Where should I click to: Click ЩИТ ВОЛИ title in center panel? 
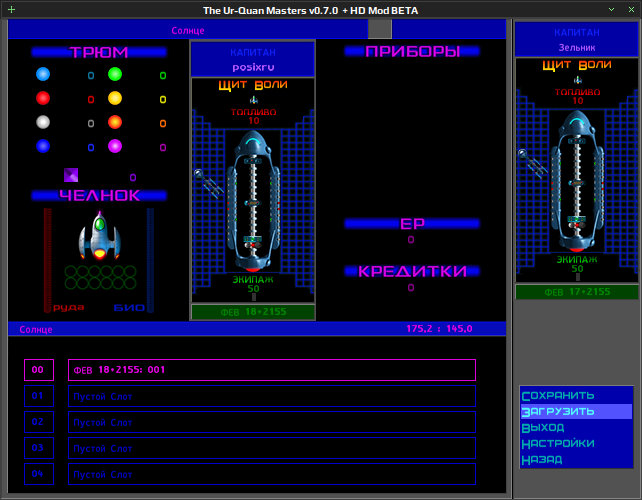coord(253,85)
